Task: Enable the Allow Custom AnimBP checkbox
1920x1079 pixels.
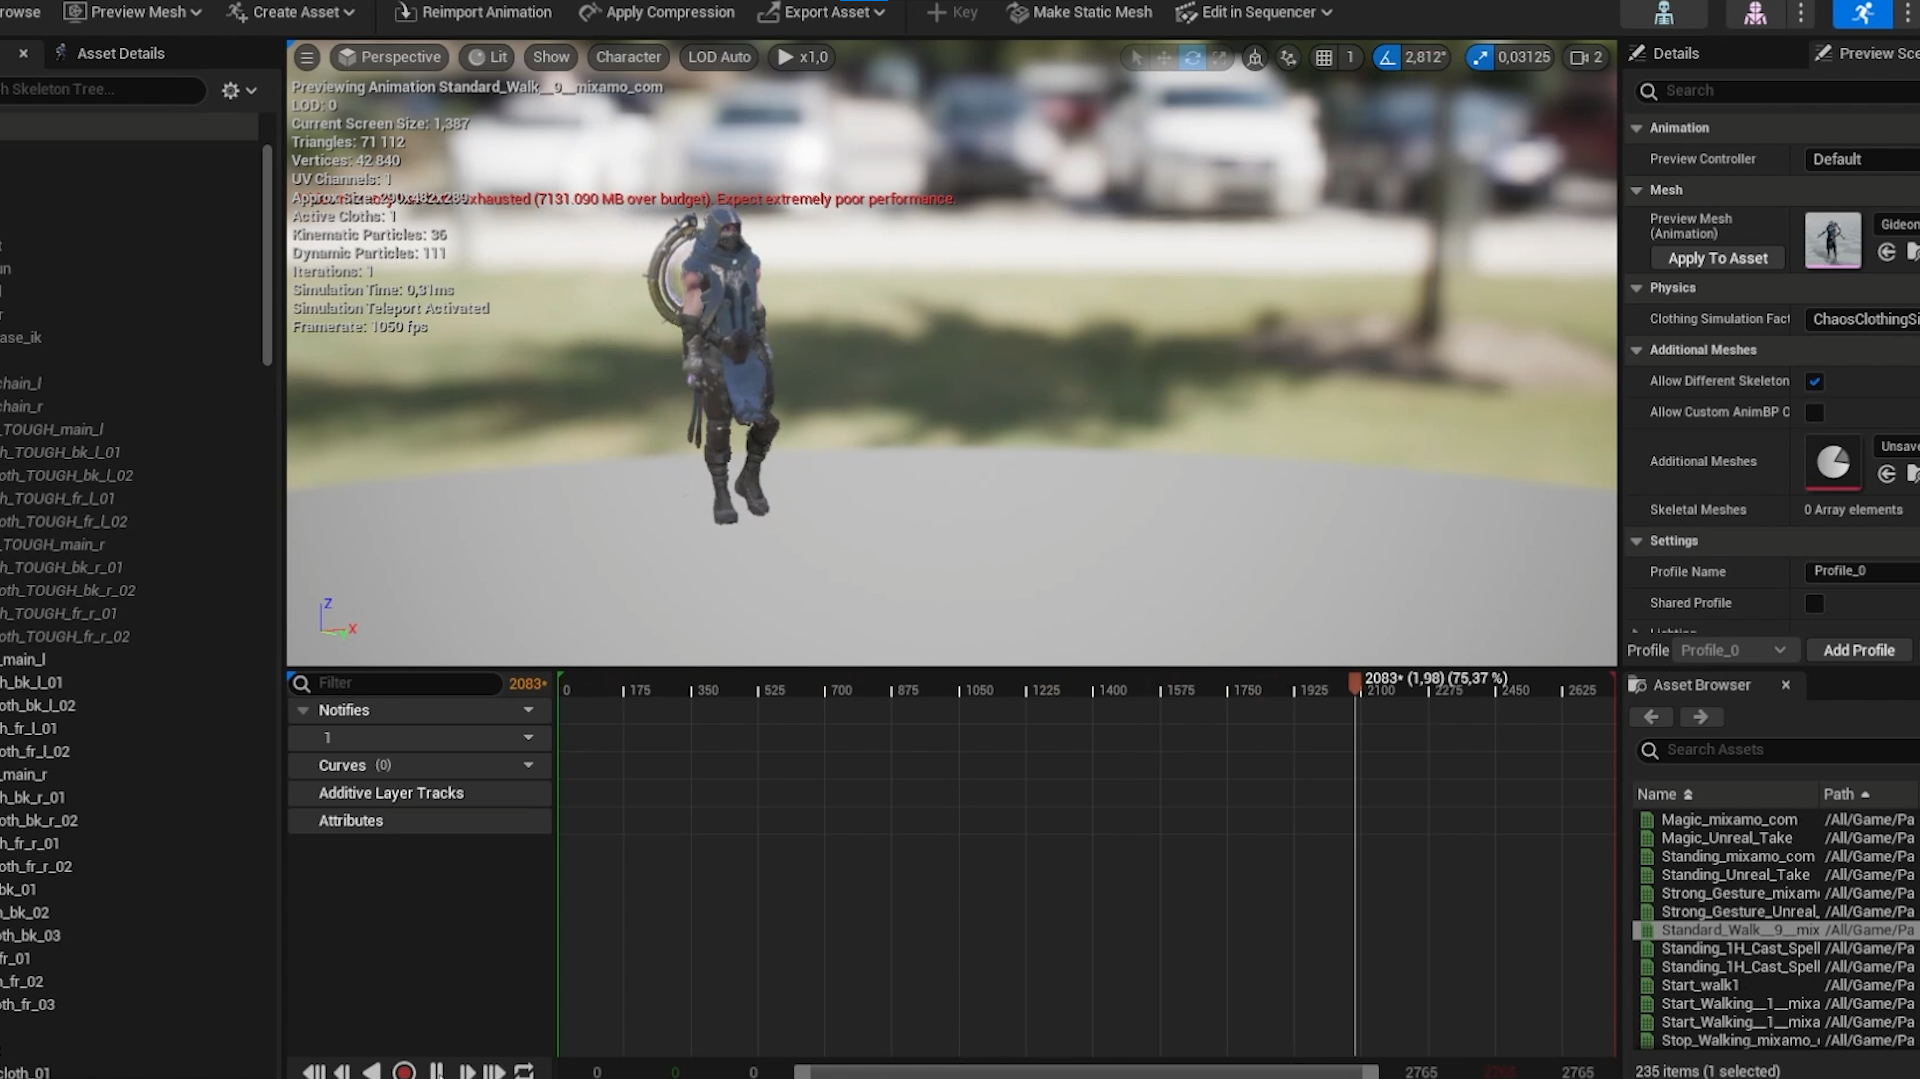Action: [x=1814, y=413]
